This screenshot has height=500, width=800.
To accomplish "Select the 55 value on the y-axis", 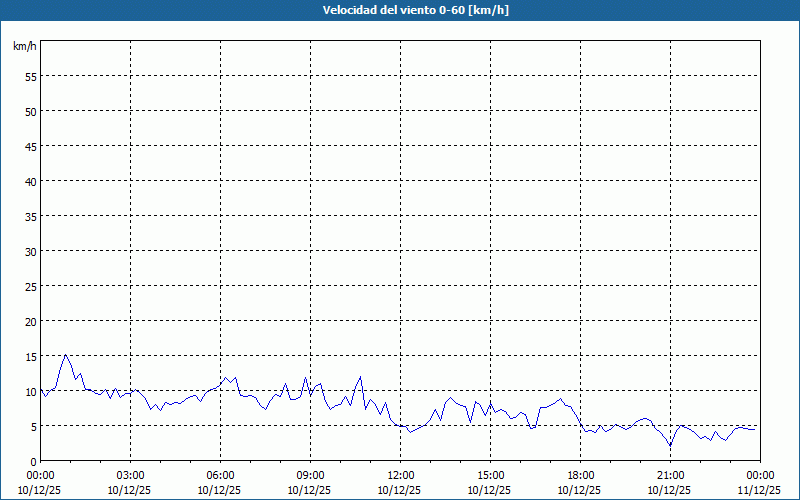I will (x=31, y=76).
